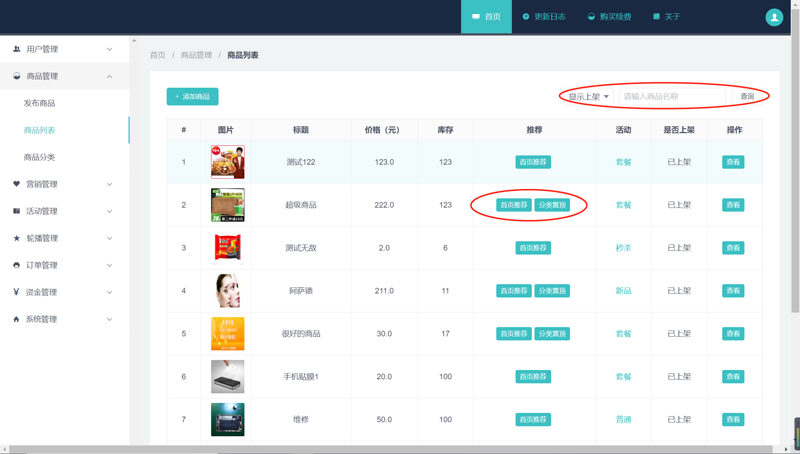Click 商品管理 breadcrumb link
This screenshot has width=800, height=454.
tap(196, 55)
